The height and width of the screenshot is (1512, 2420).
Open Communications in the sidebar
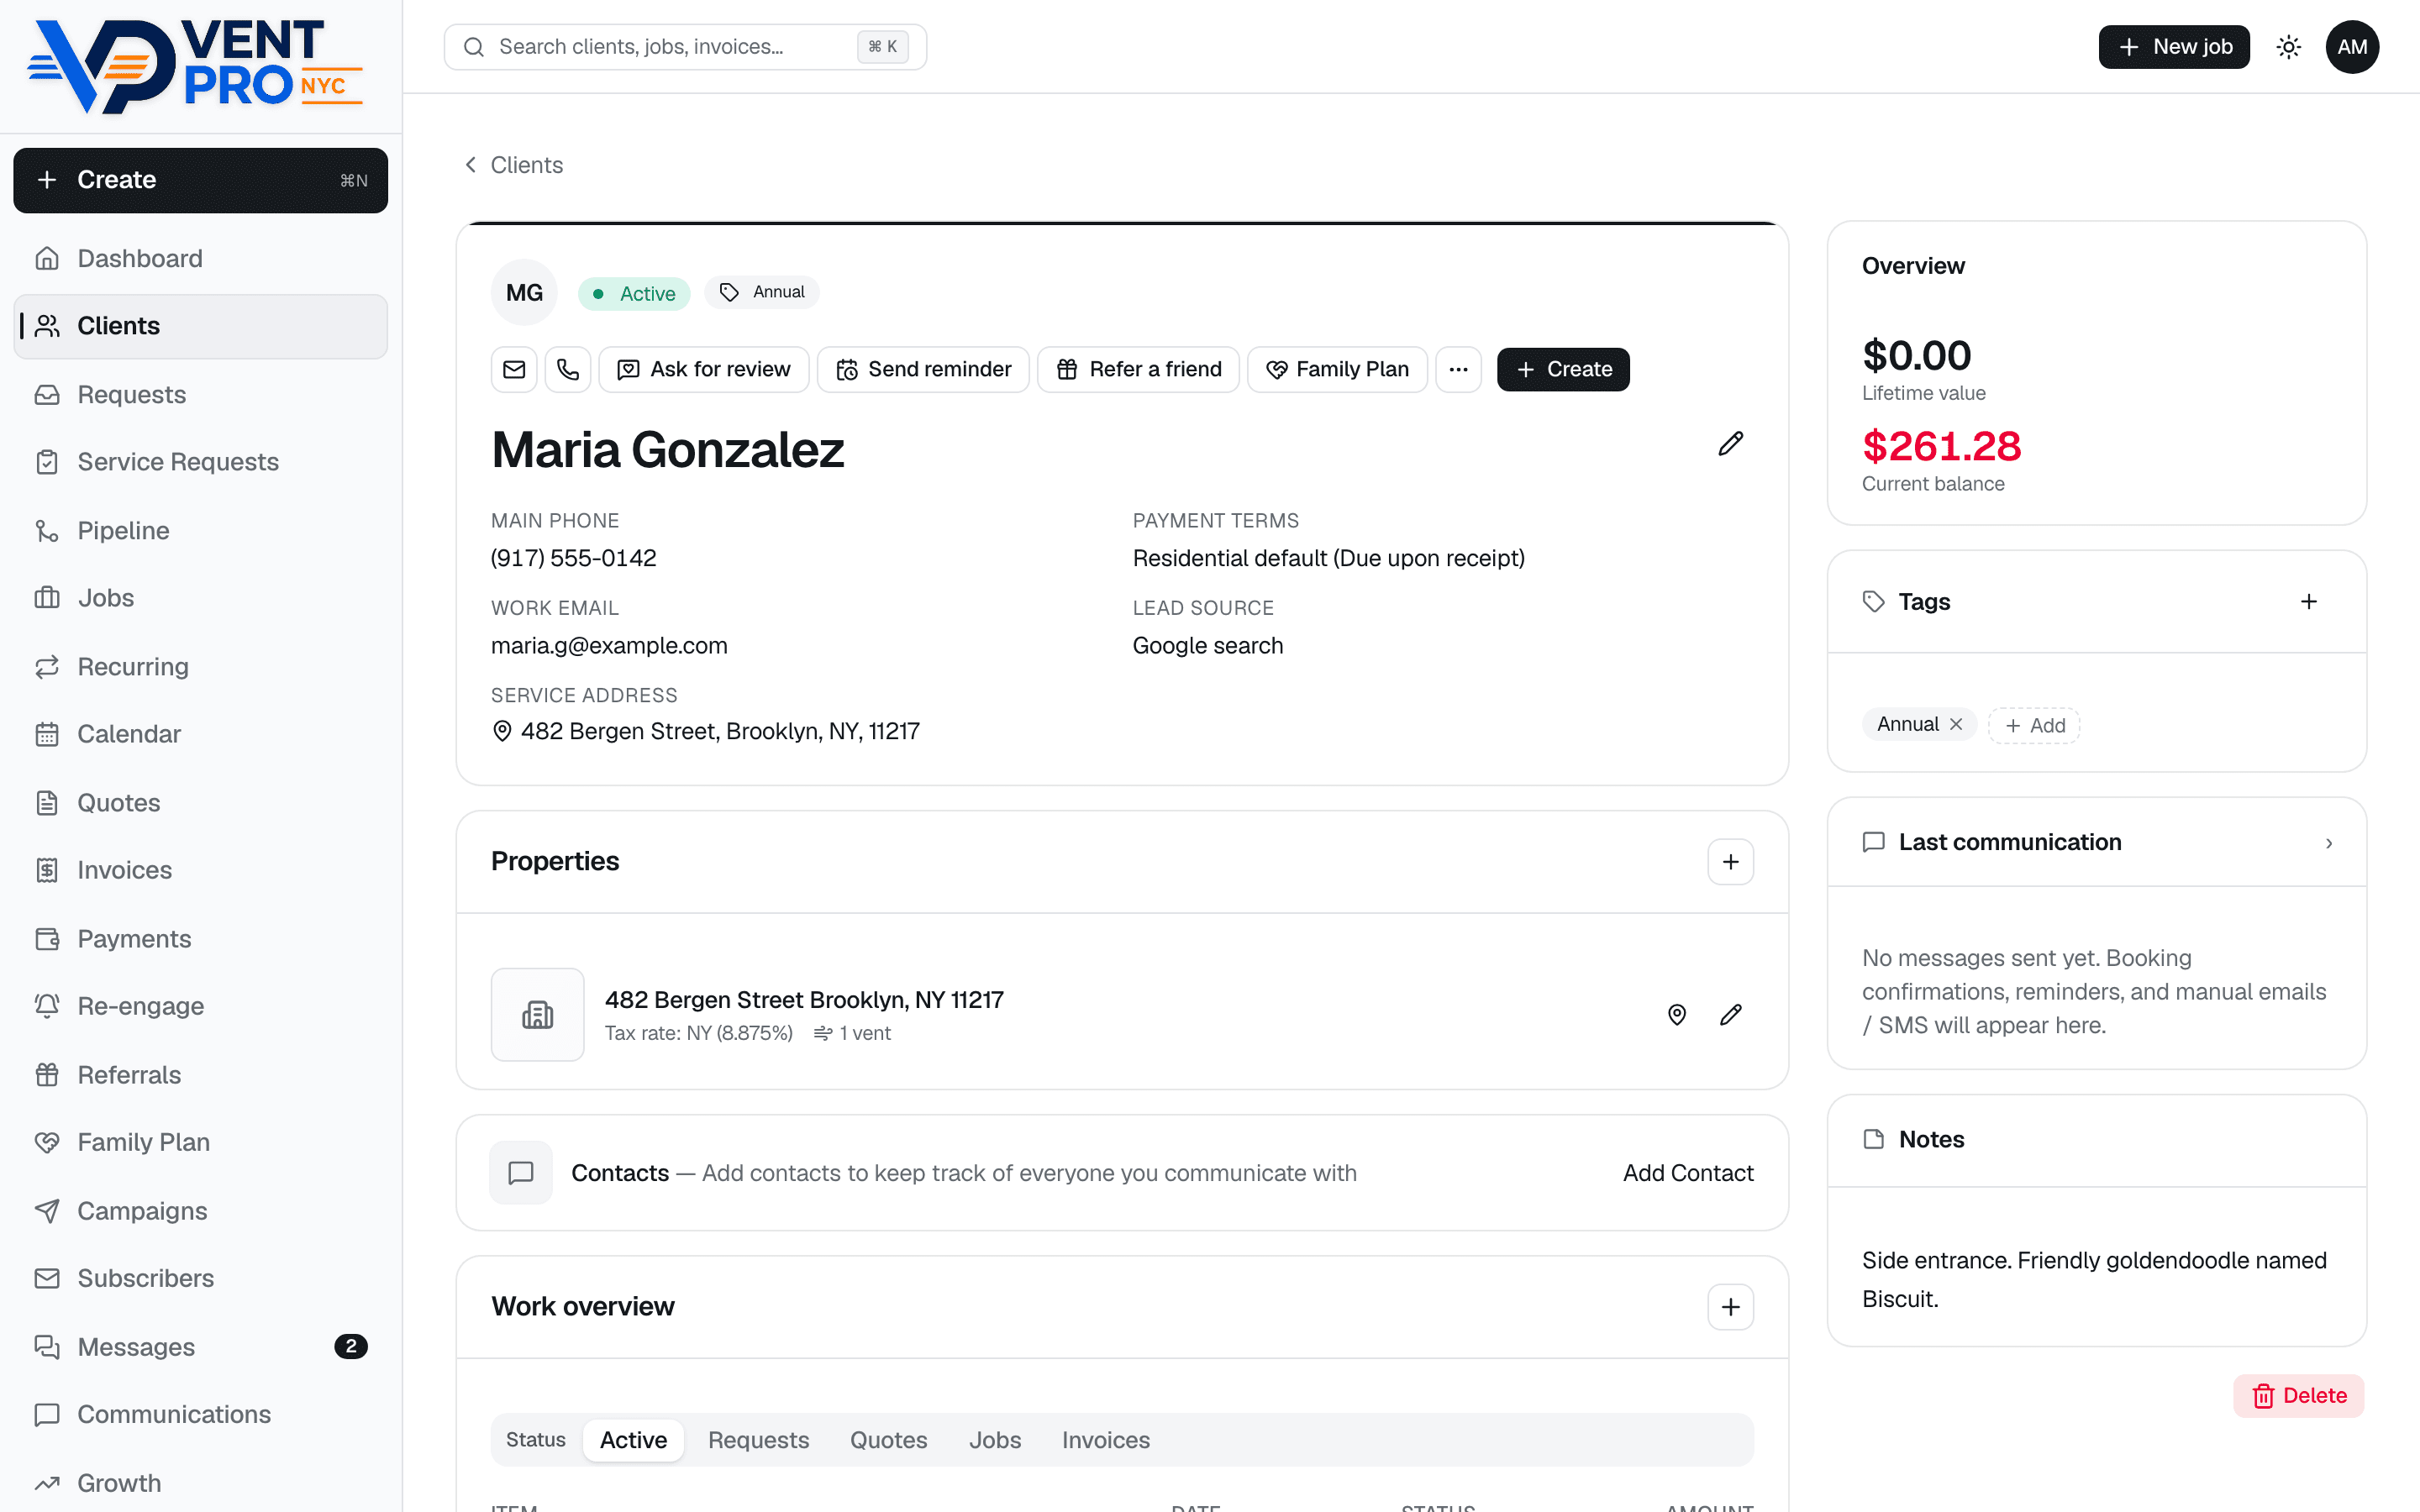200,1414
